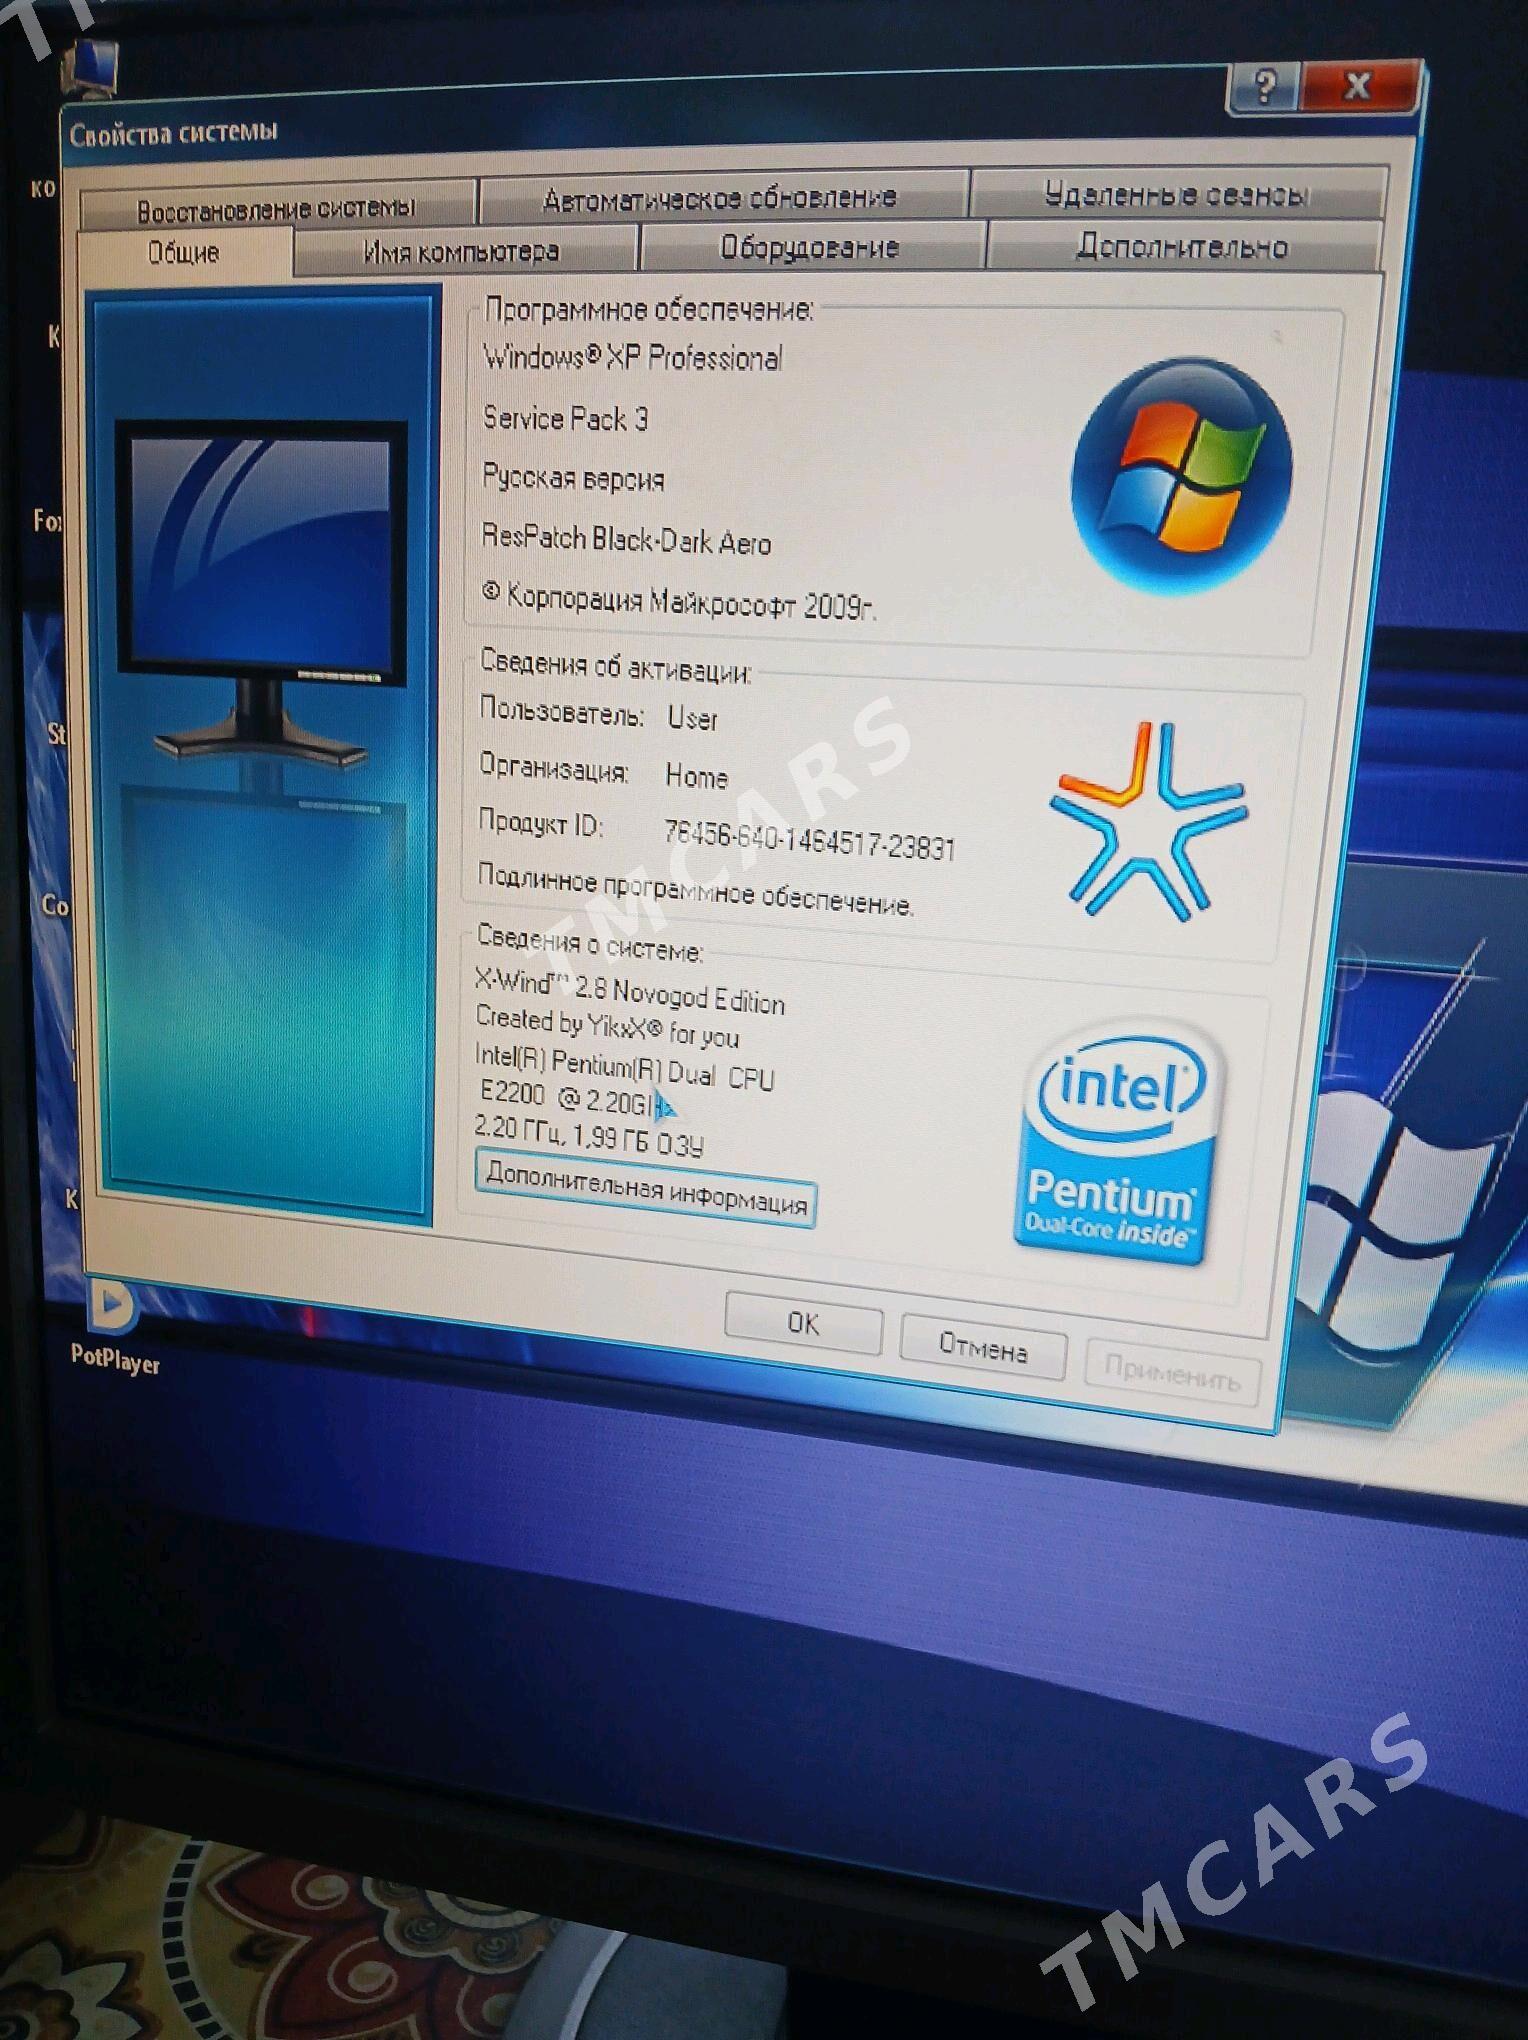Click the help question mark button
Image resolution: width=1528 pixels, height=2040 pixels.
point(1263,87)
